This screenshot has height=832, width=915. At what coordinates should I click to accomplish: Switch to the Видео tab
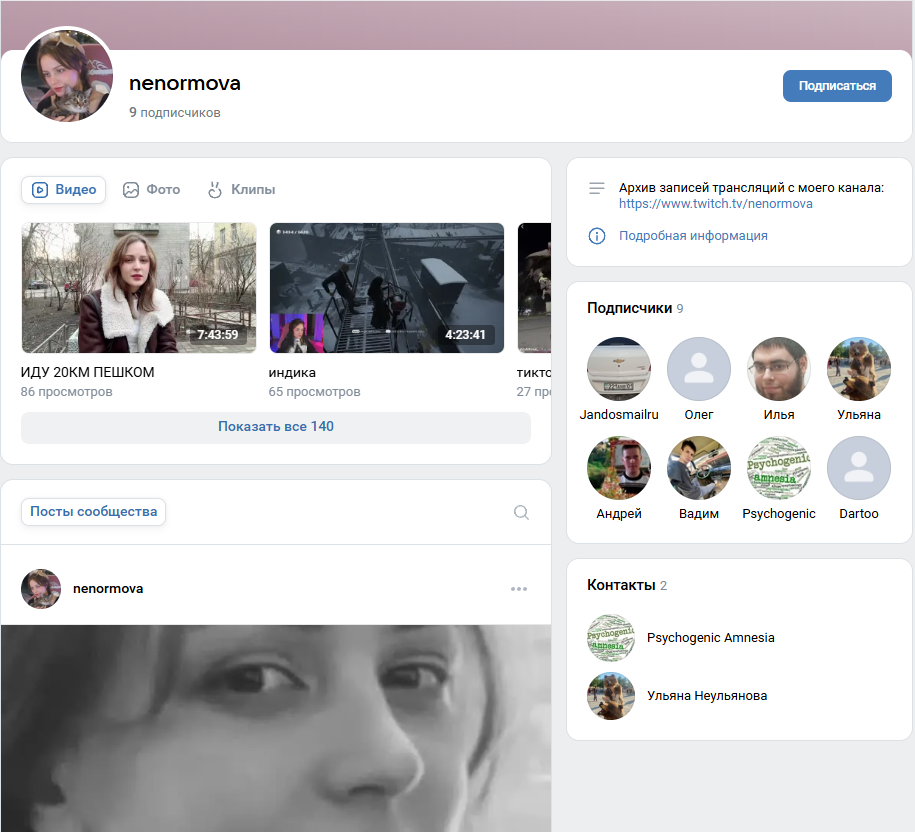[64, 190]
